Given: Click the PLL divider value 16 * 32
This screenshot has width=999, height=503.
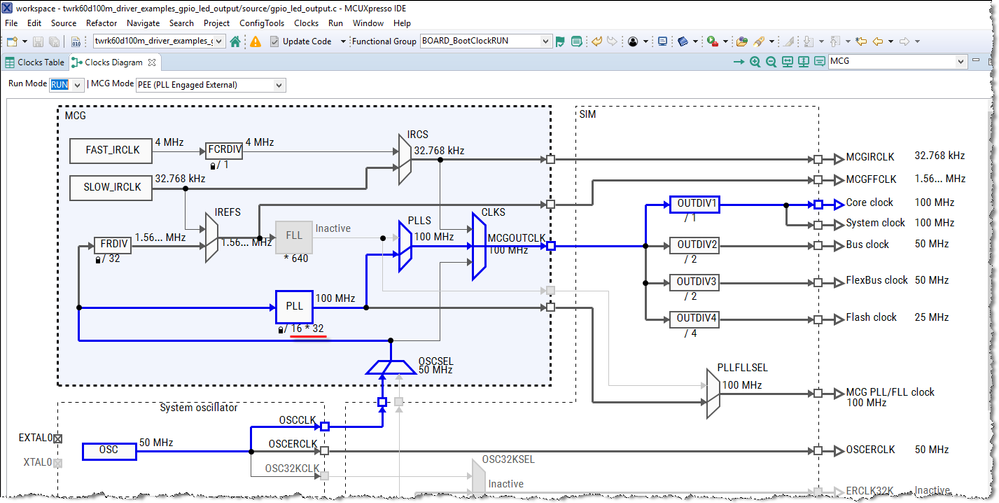Looking at the screenshot, I should (307, 329).
